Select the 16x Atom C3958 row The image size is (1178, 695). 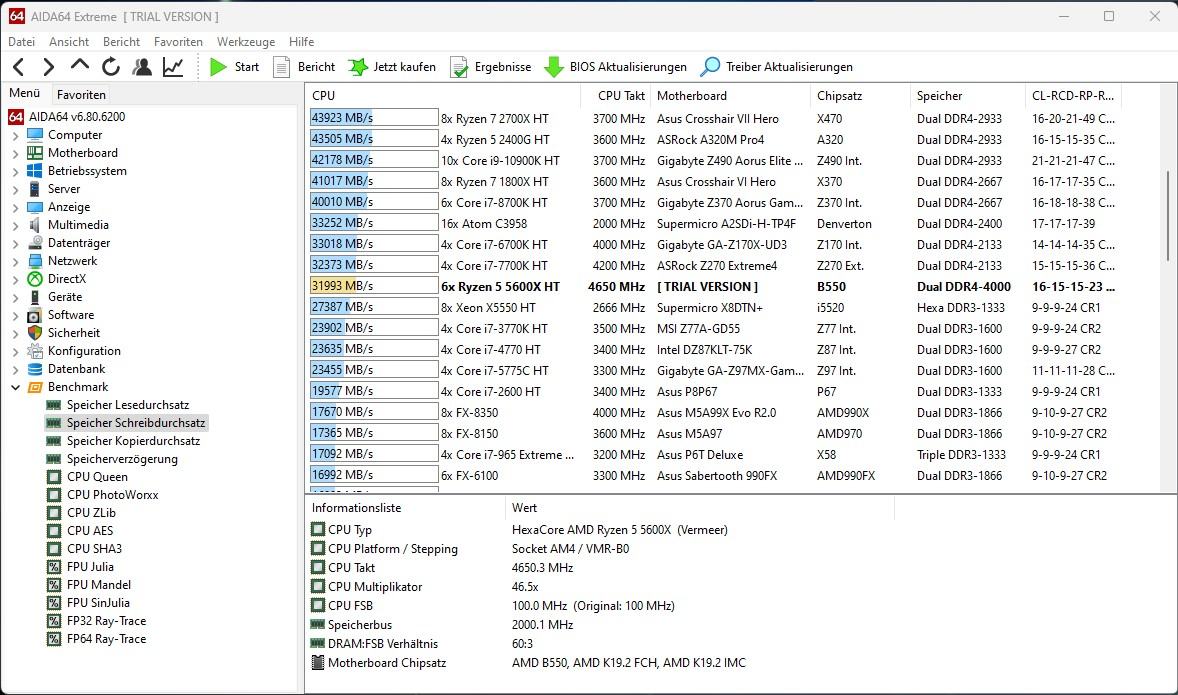714,224
